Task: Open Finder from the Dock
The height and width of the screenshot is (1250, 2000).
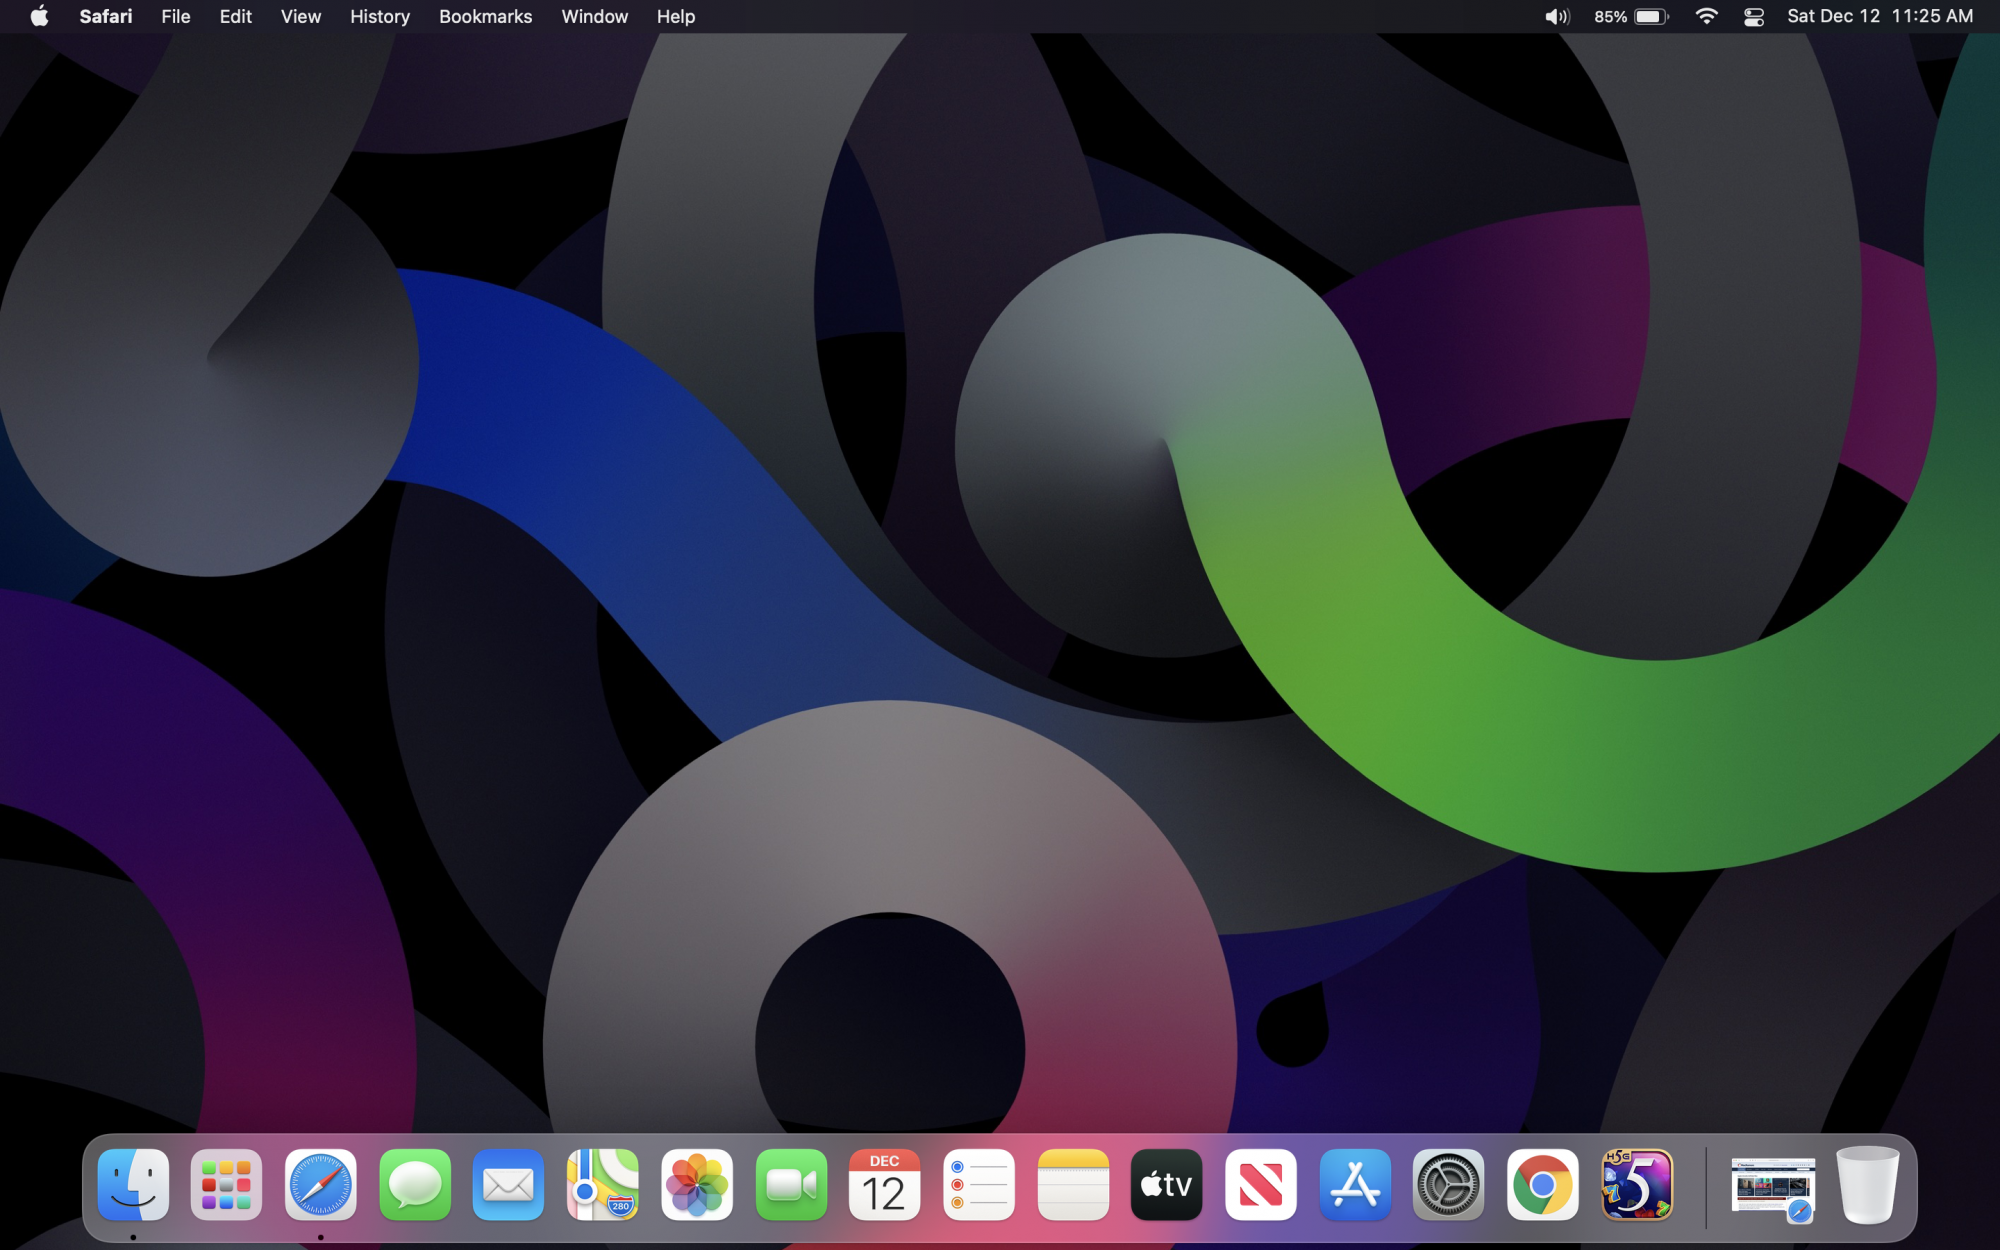Action: coord(133,1185)
